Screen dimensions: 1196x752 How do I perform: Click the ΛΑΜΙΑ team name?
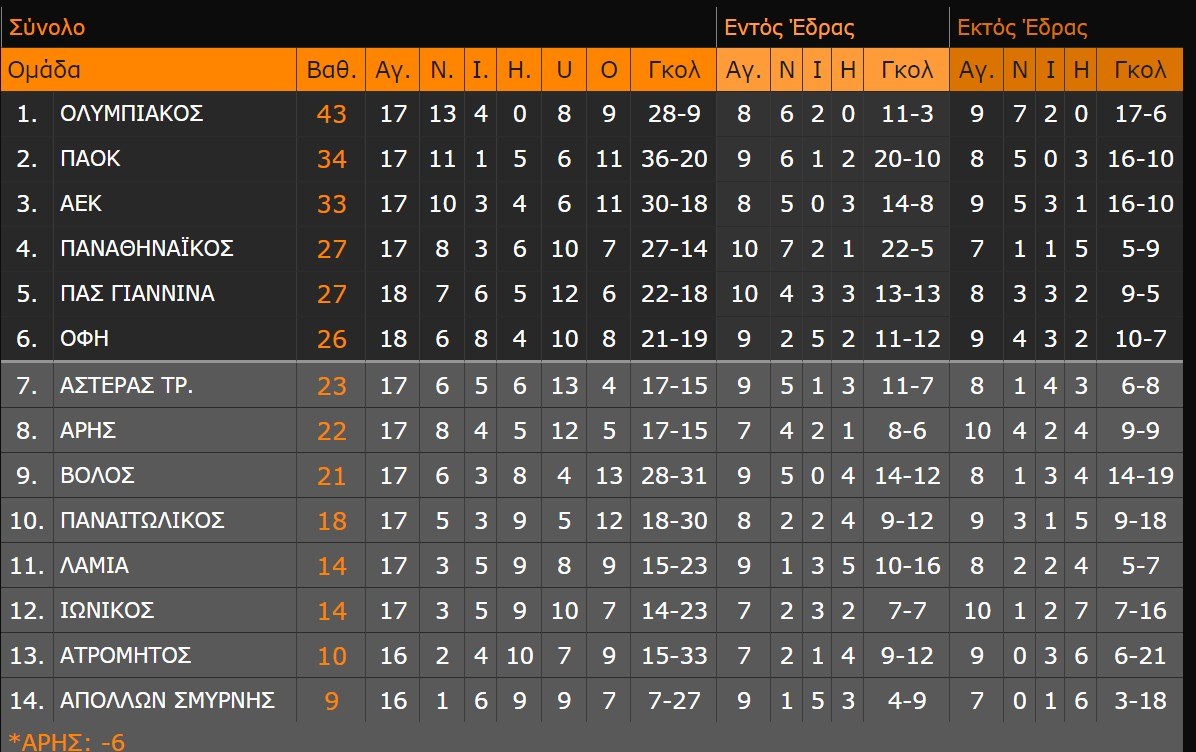pos(94,566)
